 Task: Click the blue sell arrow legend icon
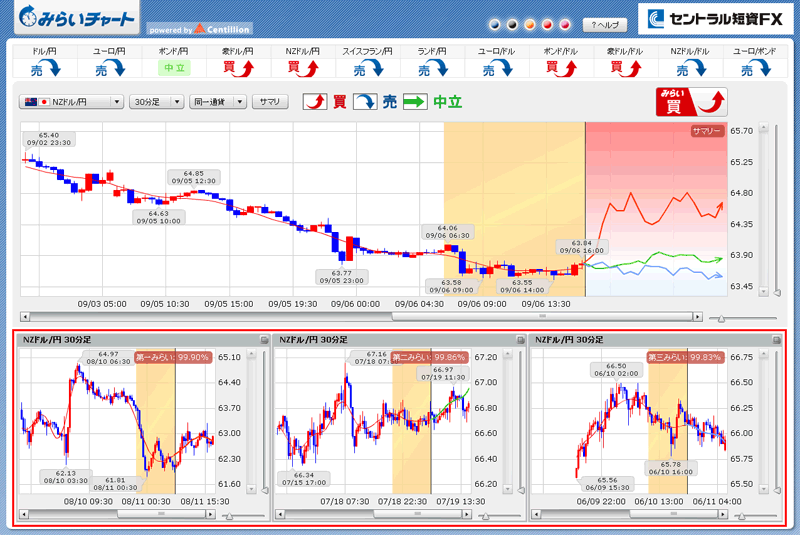365,102
